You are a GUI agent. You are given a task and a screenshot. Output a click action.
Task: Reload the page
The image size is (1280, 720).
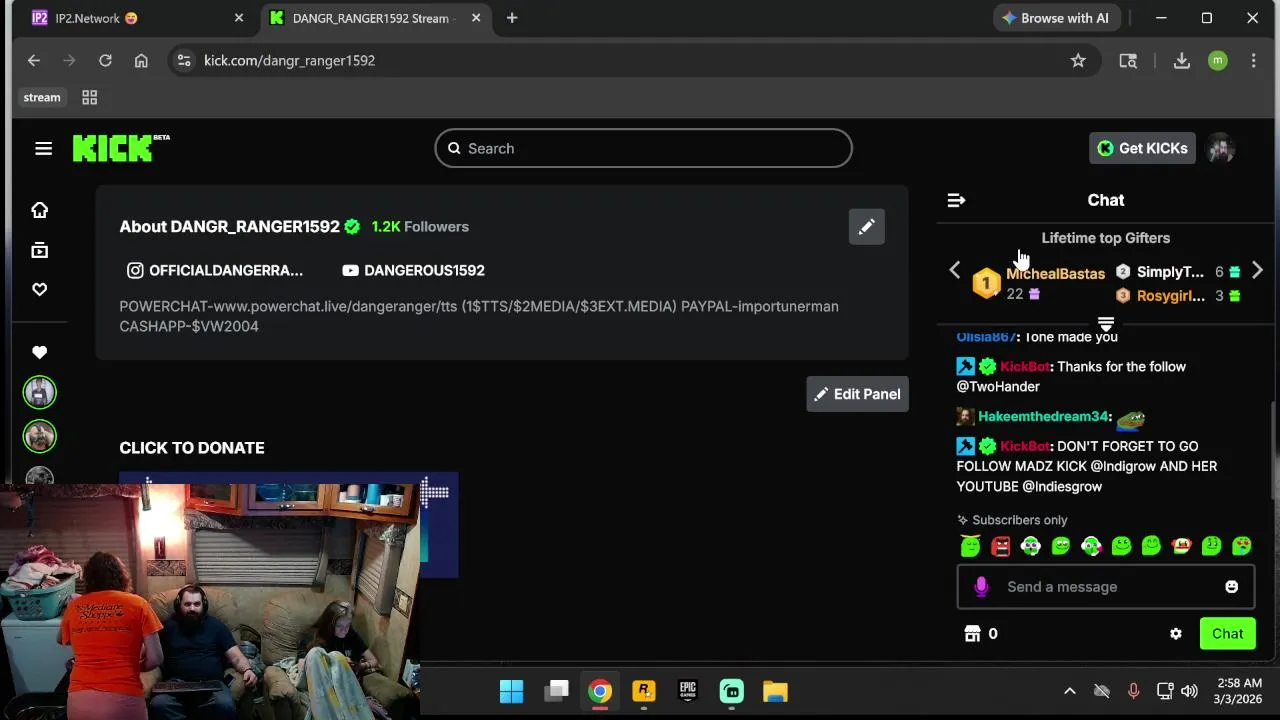(105, 61)
